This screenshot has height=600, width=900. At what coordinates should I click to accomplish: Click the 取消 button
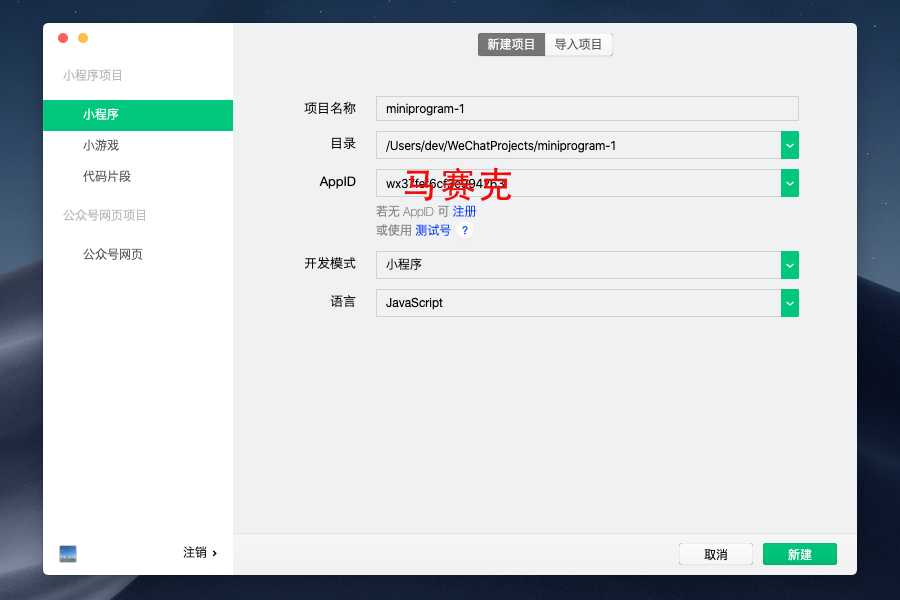[716, 554]
